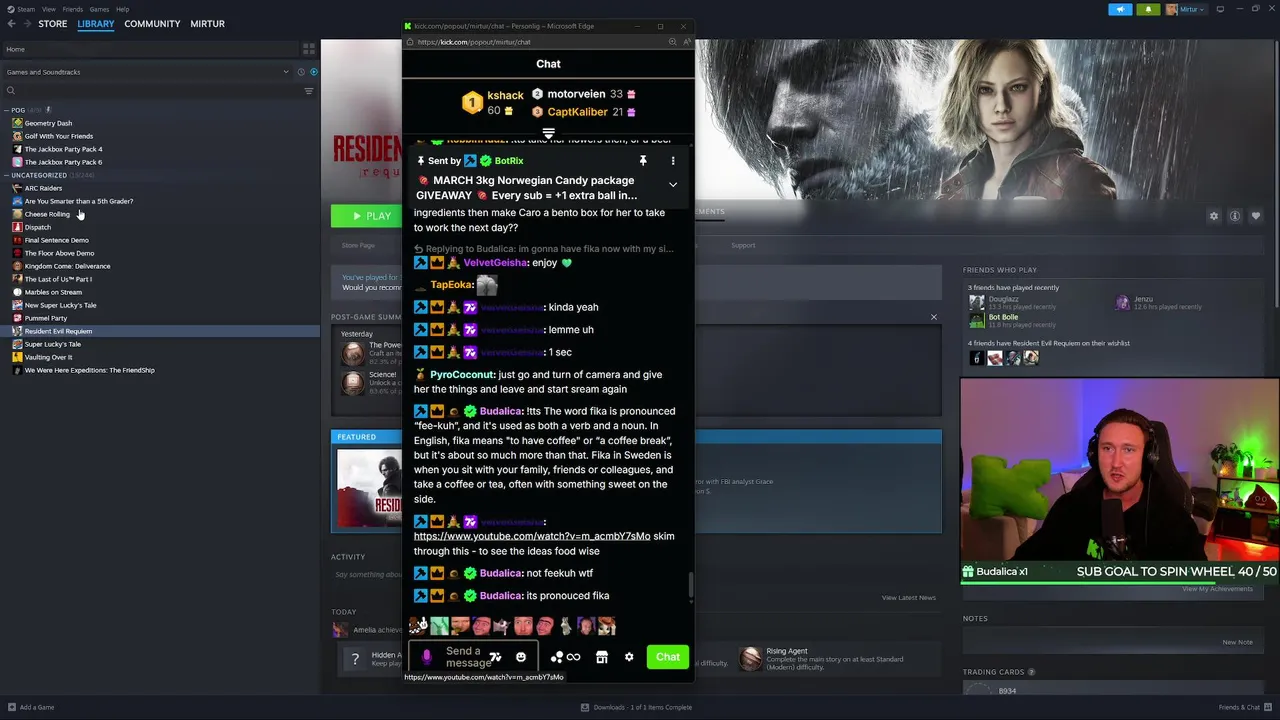Click the chat scrollbar thumb
This screenshot has width=1280, height=720.
pos(690,587)
